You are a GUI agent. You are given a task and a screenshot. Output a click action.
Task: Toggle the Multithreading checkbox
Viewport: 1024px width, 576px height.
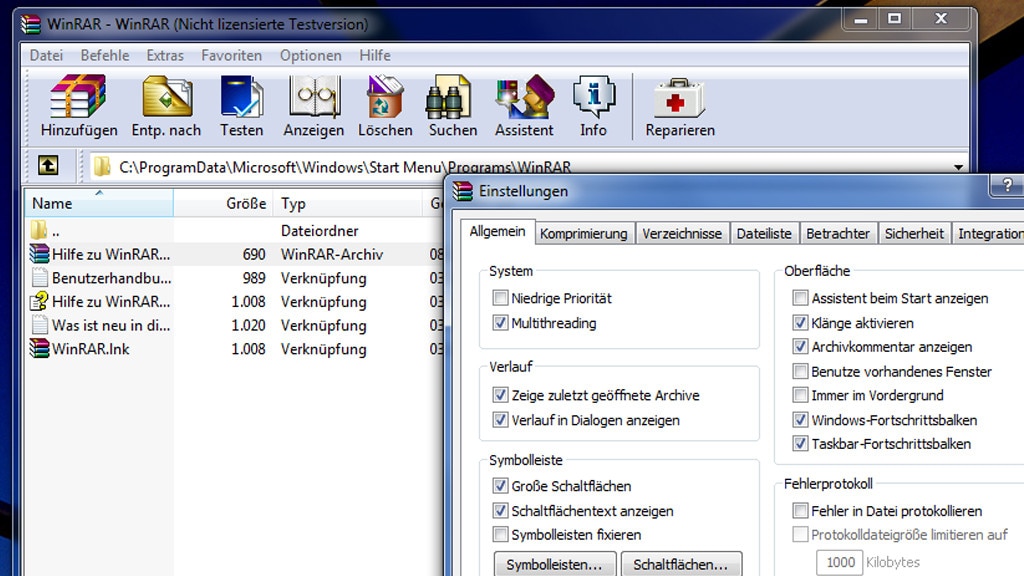click(500, 323)
